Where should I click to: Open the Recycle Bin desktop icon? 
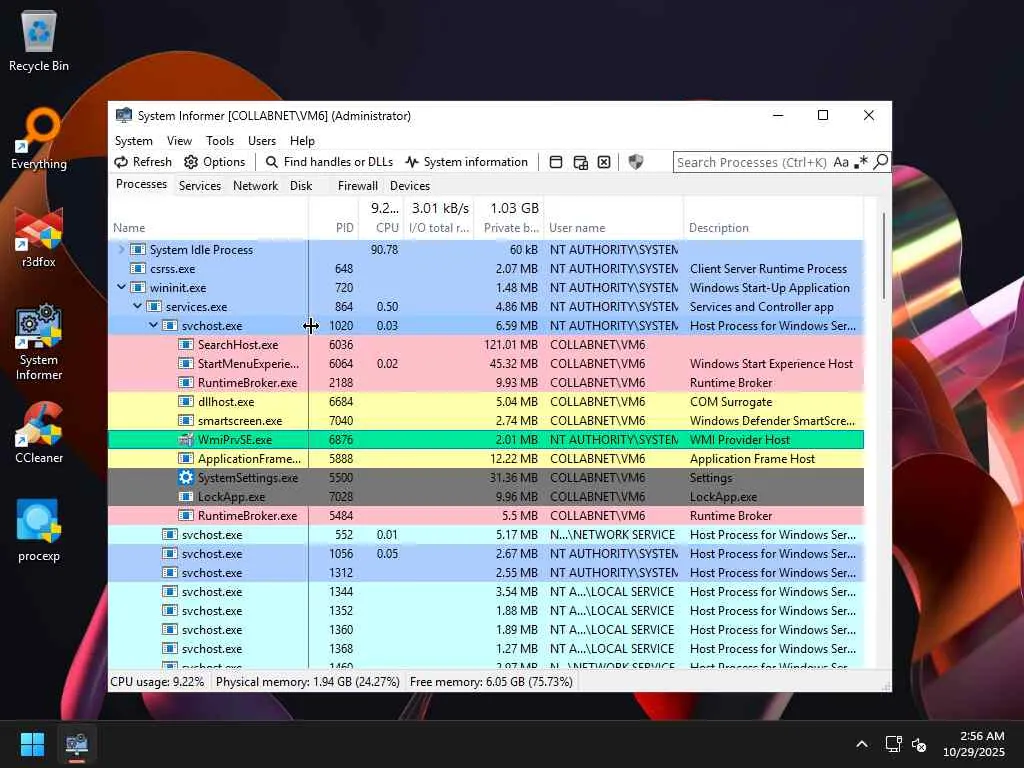coord(39,41)
